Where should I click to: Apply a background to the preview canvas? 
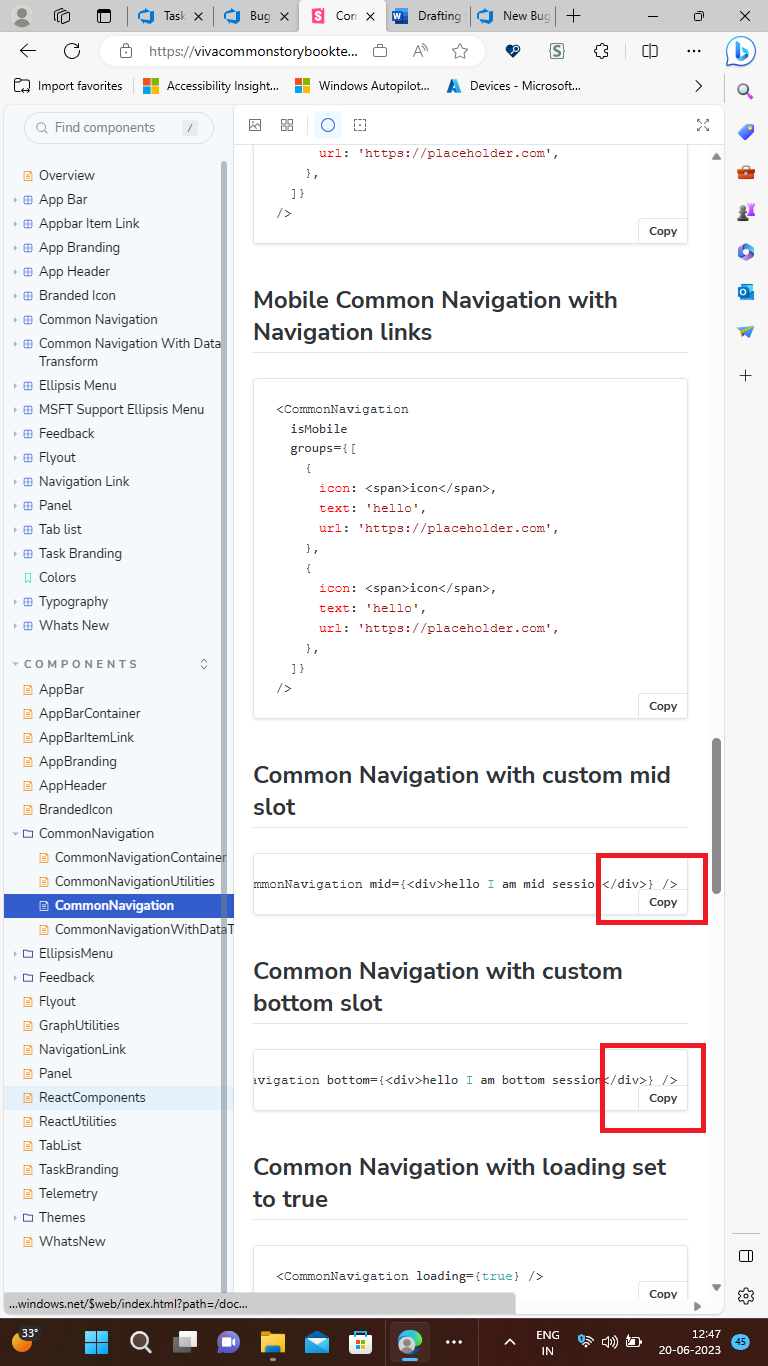tap(255, 125)
